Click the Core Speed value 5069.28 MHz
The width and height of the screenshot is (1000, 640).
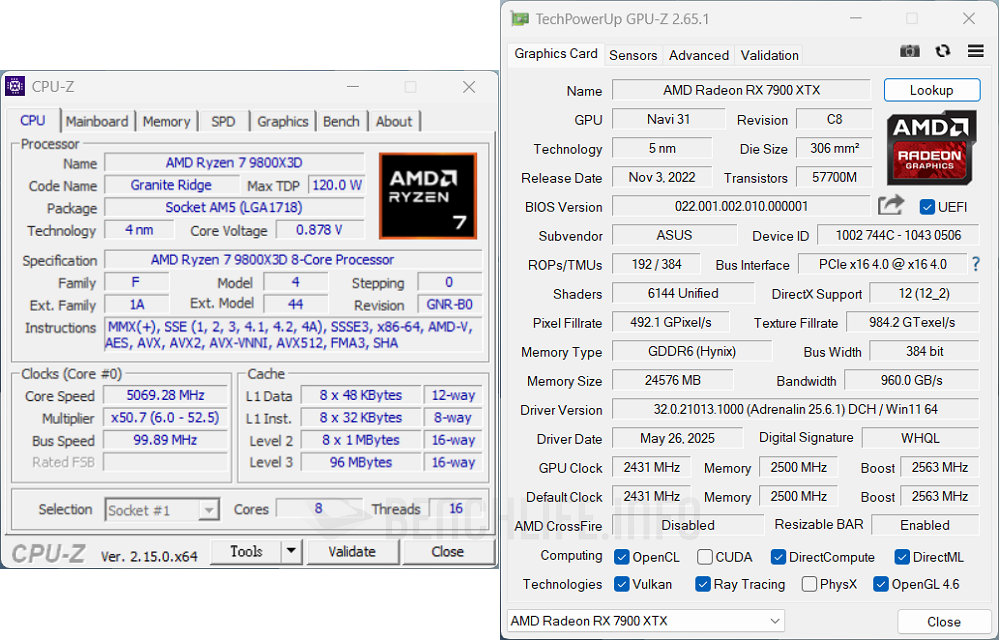pos(165,395)
